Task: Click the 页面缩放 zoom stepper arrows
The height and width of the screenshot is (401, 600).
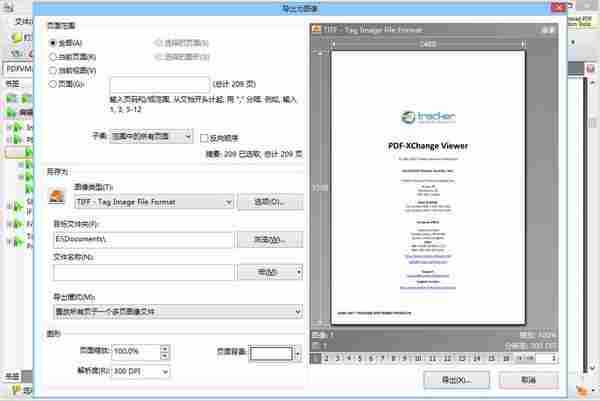Action: point(163,352)
